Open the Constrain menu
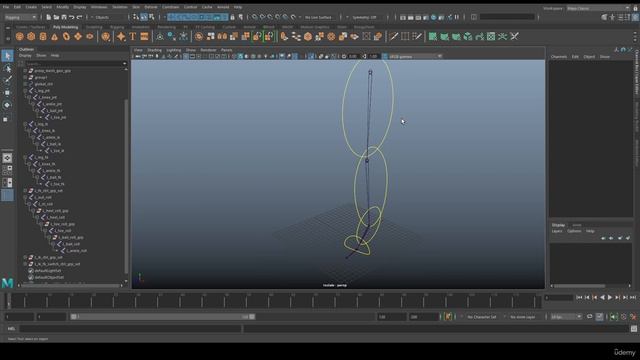640x360 pixels. [x=170, y=7]
